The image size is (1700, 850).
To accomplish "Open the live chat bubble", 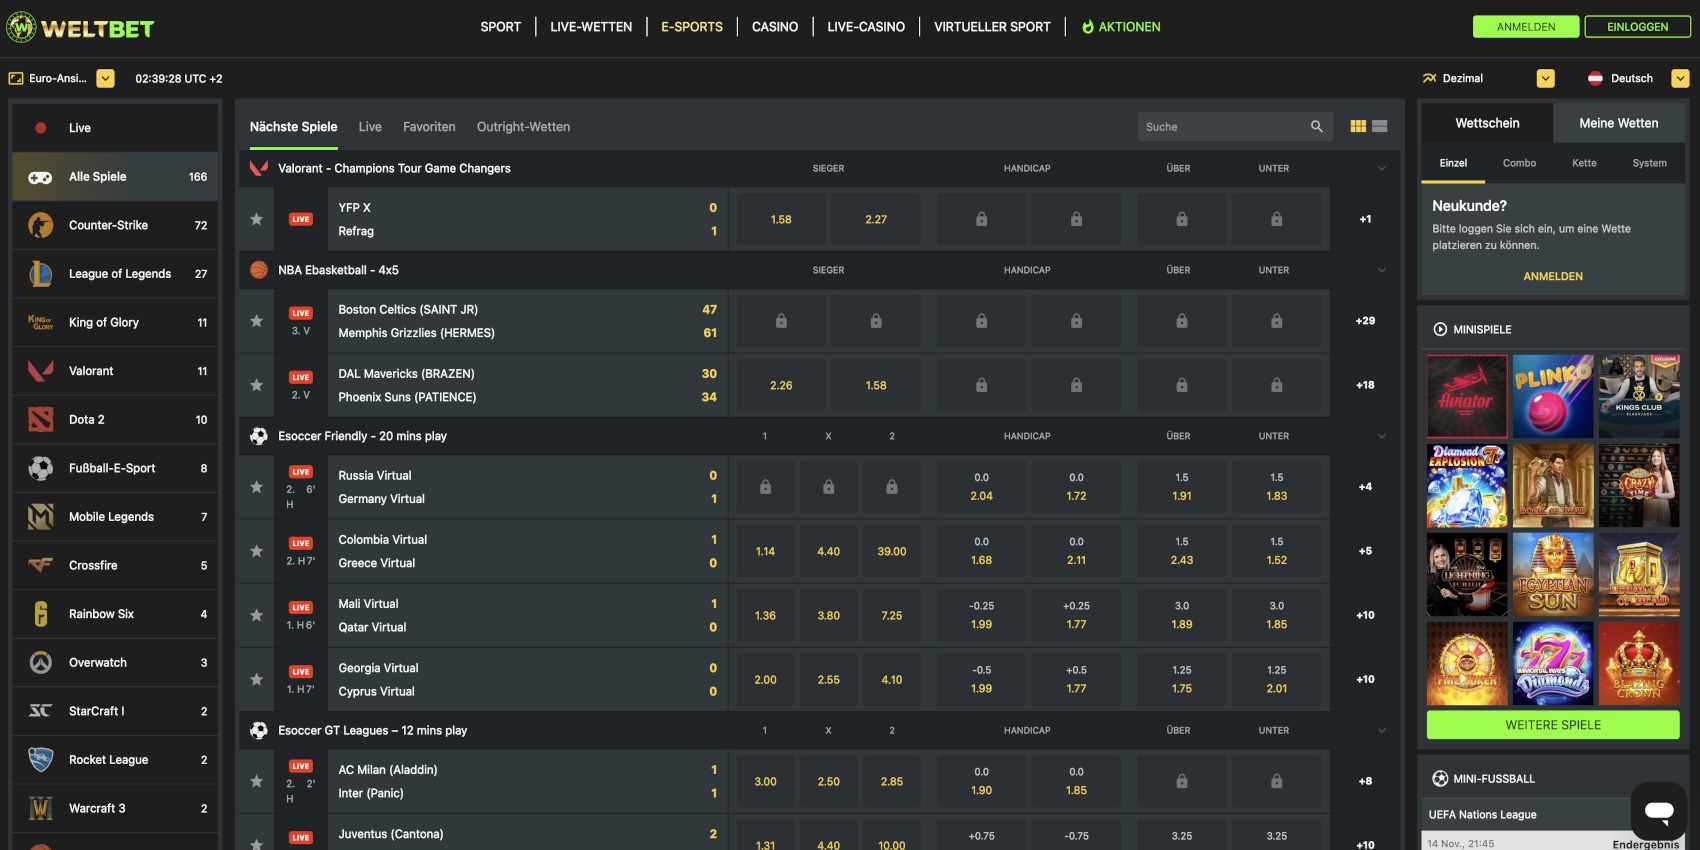I will point(1659,811).
